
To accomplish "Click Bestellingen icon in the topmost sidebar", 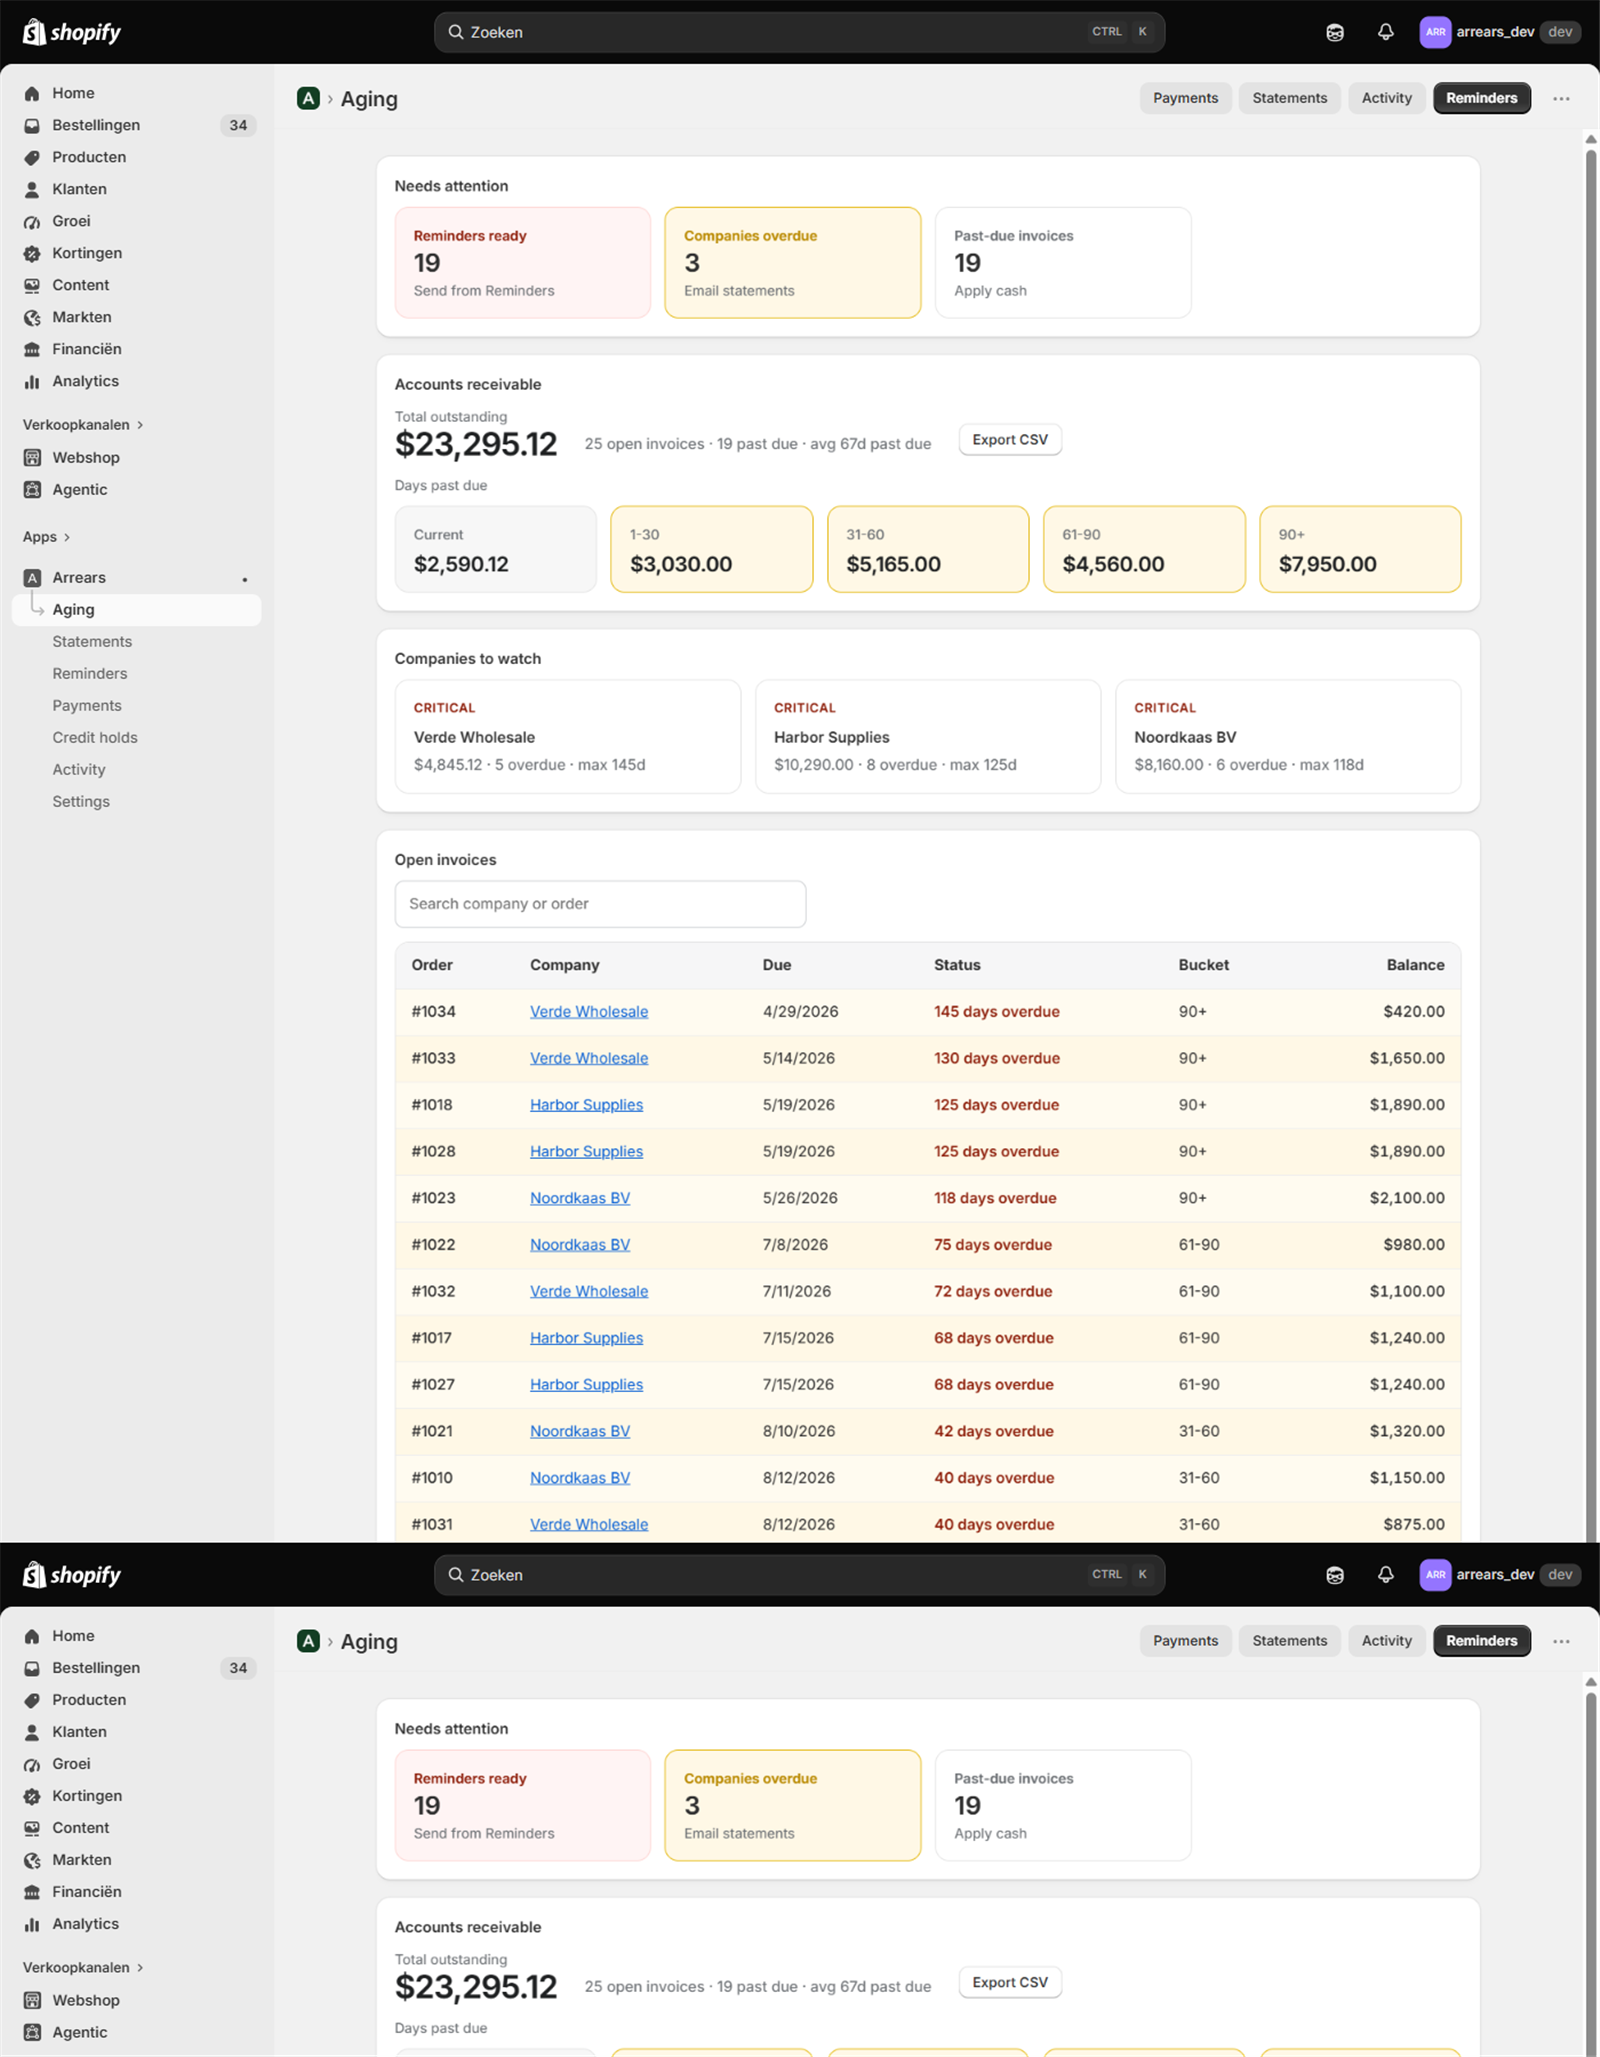I will coord(32,125).
